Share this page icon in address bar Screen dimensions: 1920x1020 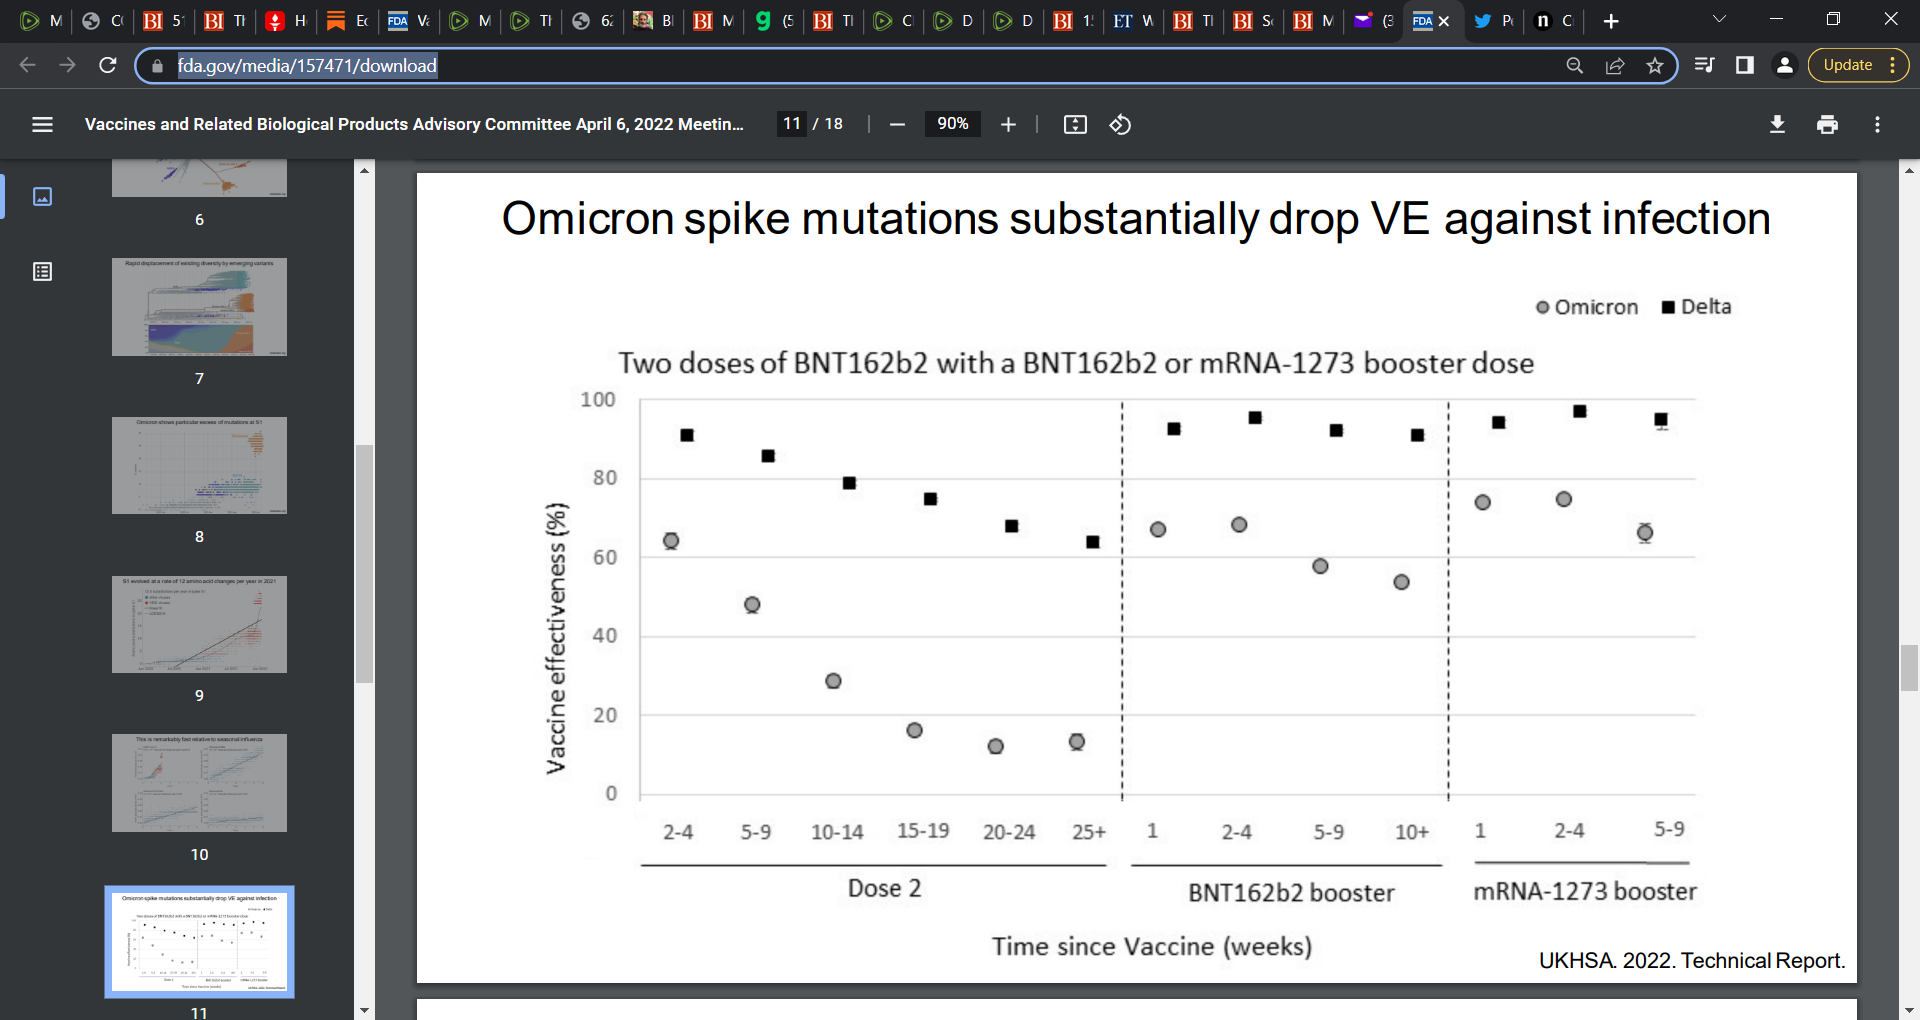1614,65
